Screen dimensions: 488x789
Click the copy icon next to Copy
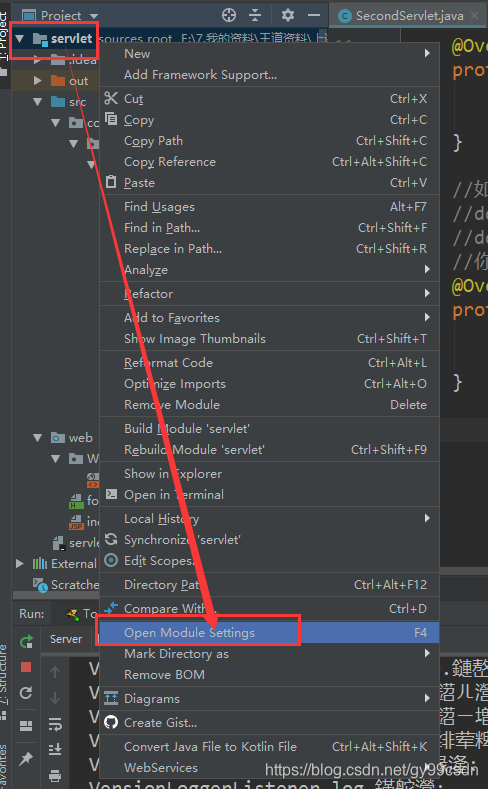coord(111,119)
